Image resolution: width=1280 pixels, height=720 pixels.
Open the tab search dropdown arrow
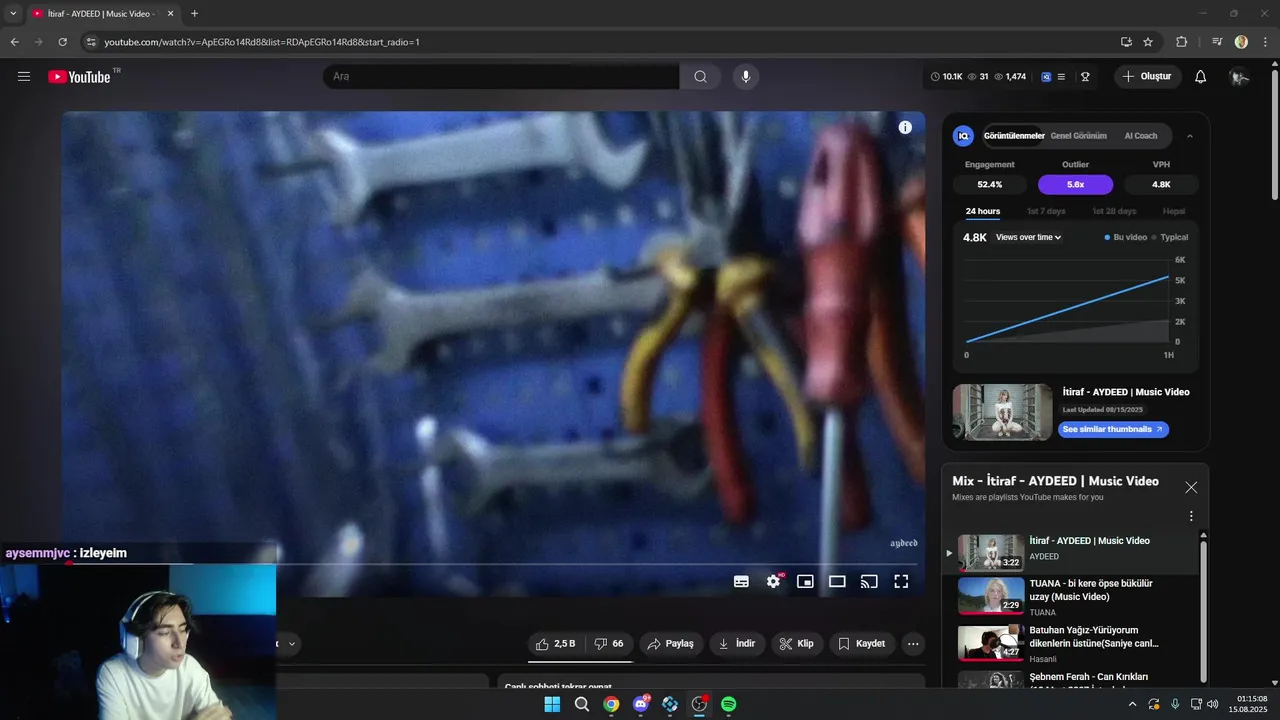point(13,14)
